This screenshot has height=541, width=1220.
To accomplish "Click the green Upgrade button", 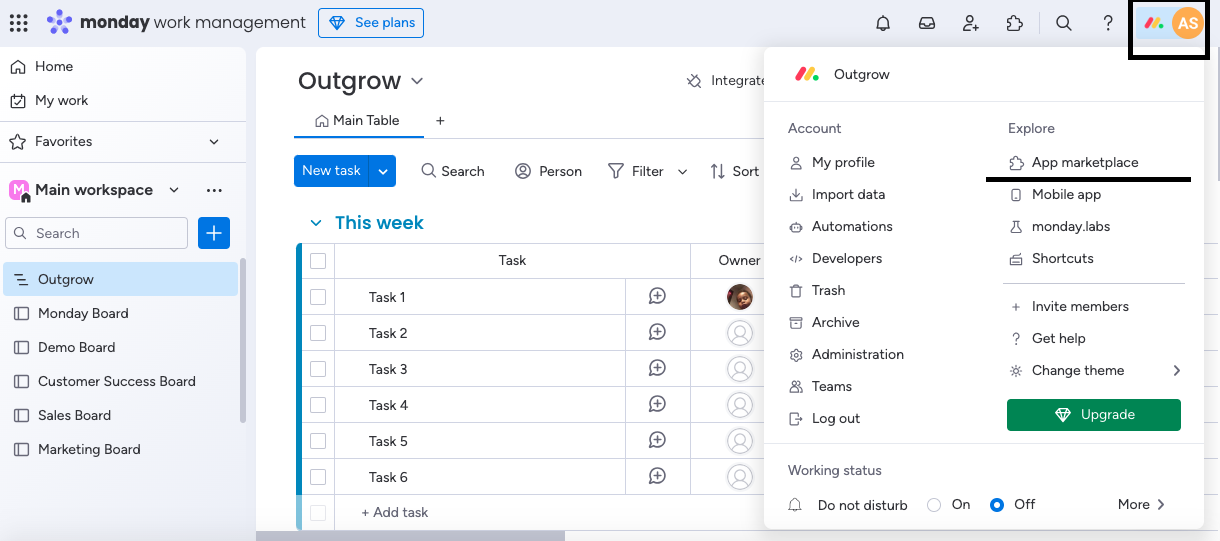I will click(1094, 415).
